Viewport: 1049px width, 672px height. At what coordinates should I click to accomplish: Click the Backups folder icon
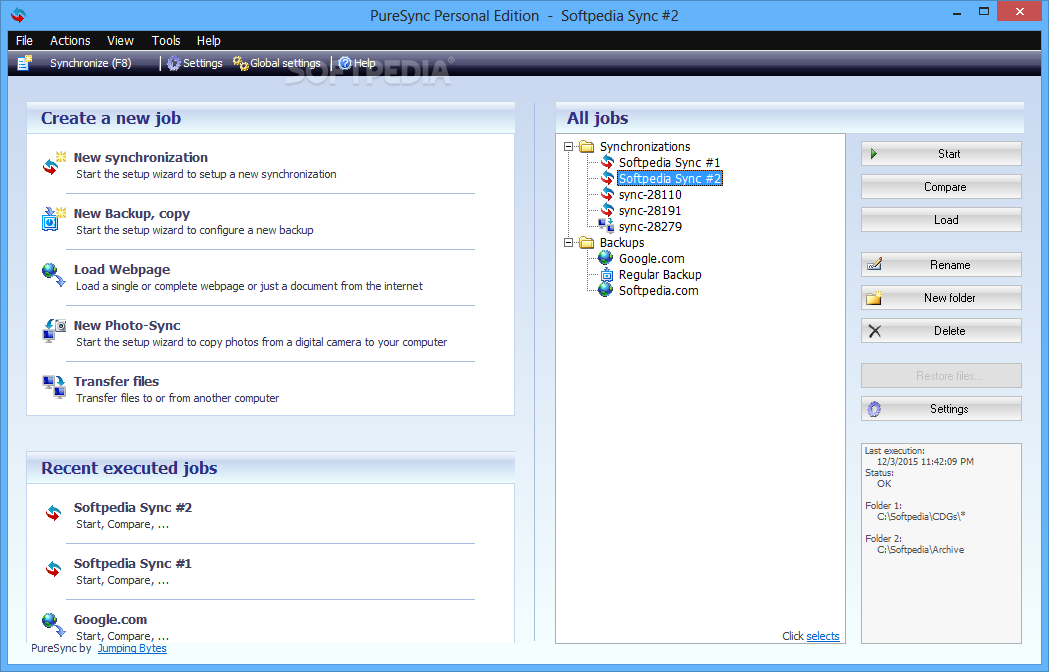pyautogui.click(x=587, y=242)
